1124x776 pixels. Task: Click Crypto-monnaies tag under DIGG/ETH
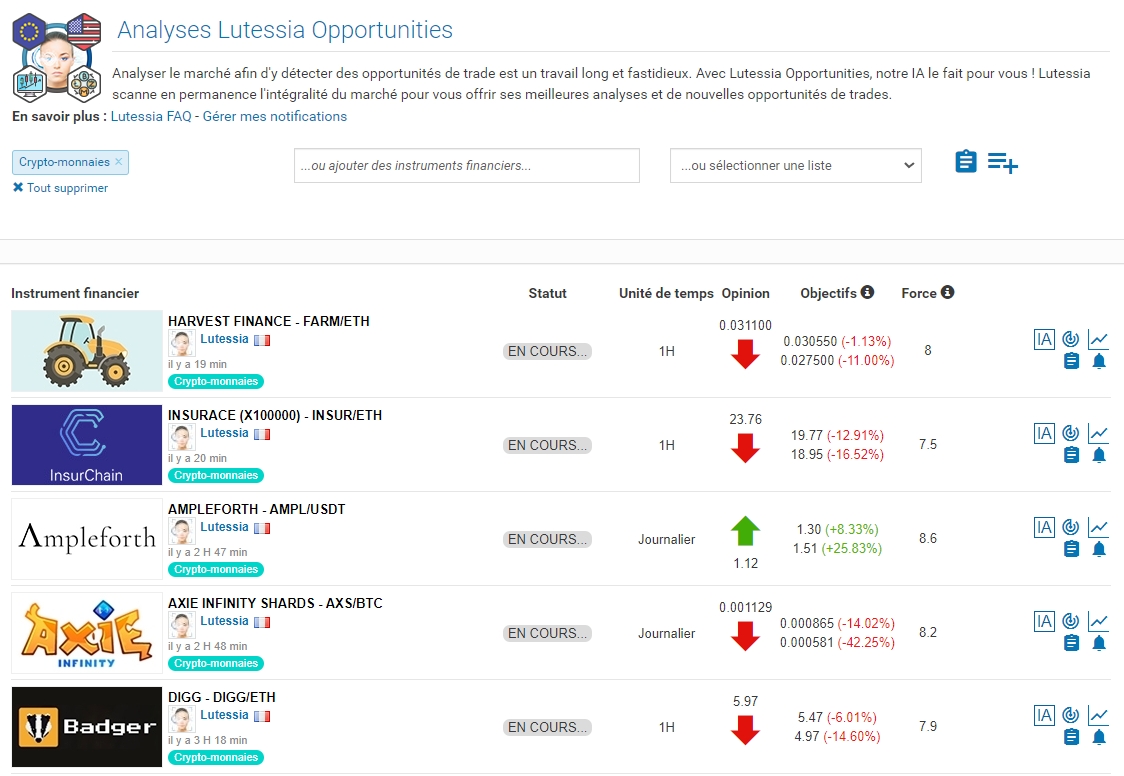216,757
